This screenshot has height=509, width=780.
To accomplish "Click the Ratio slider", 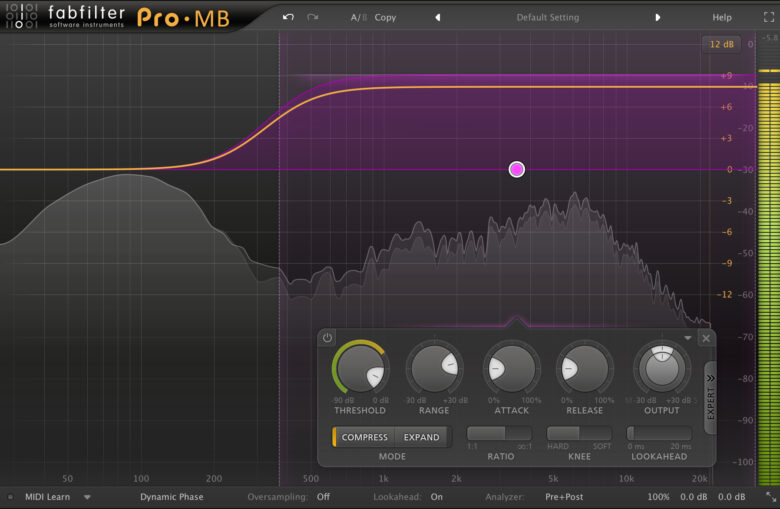I will (x=499, y=433).
